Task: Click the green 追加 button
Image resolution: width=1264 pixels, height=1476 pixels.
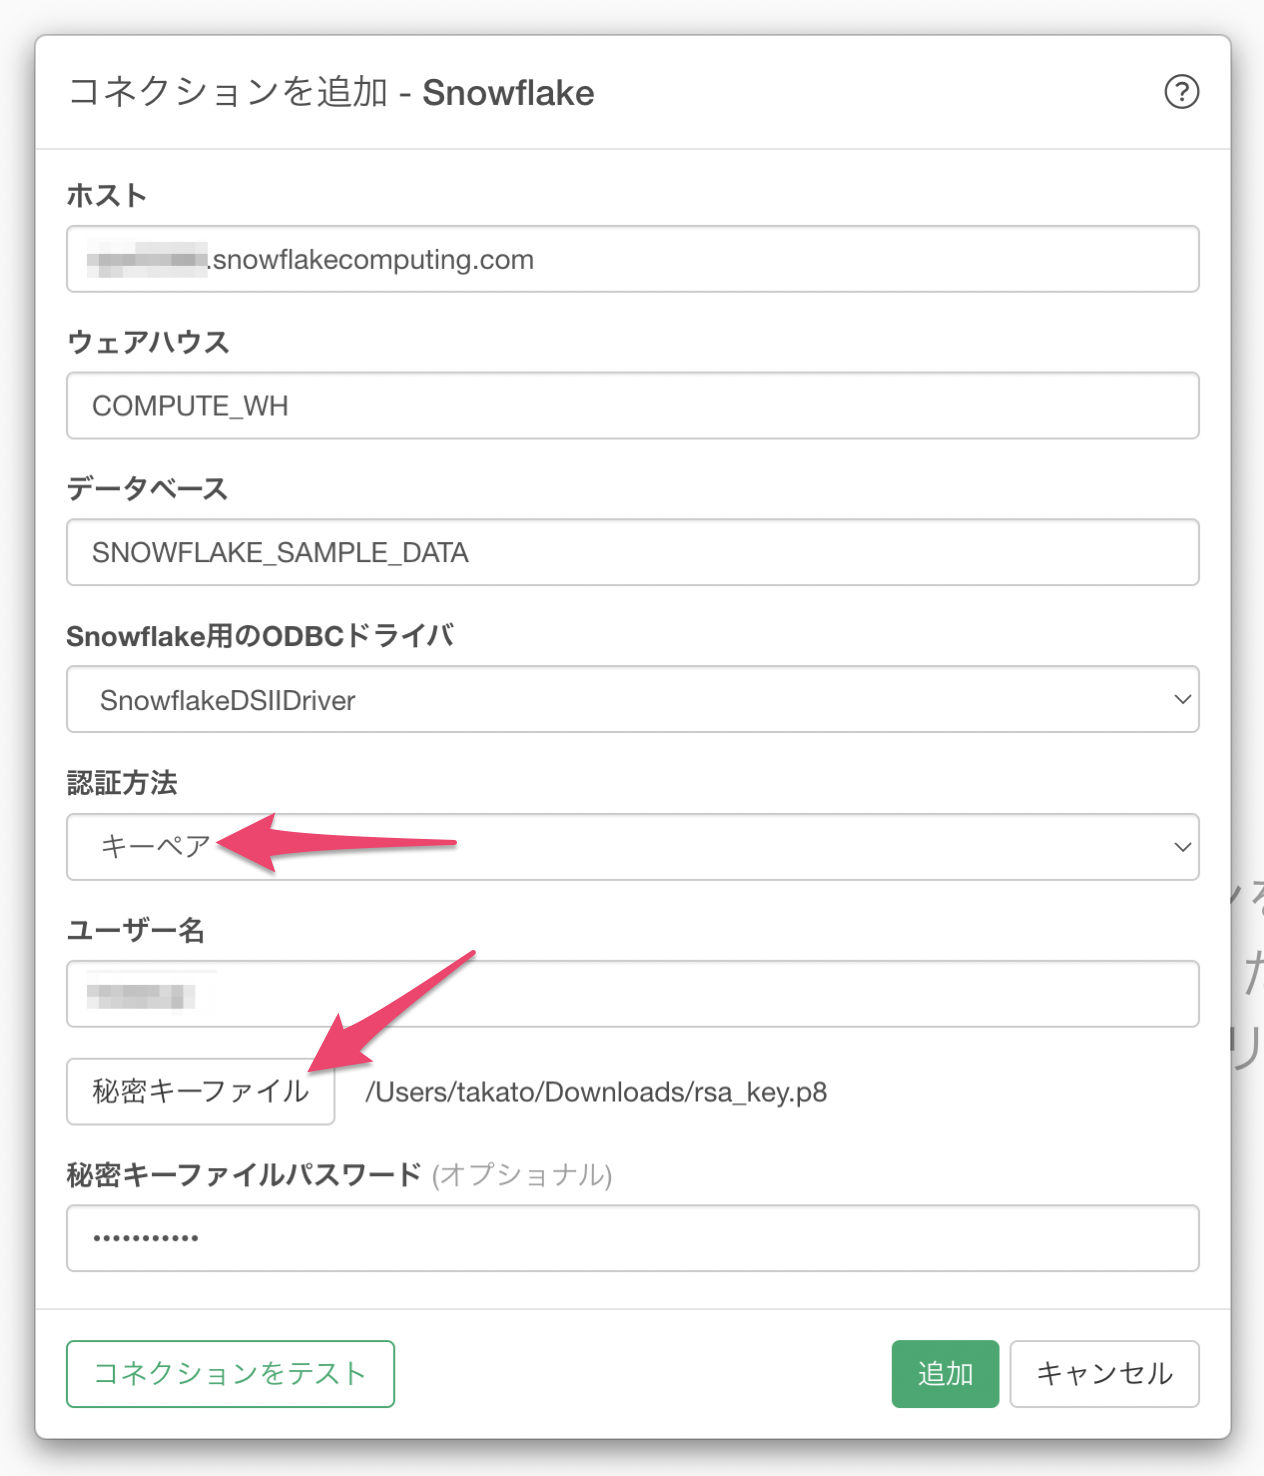Action: pos(945,1374)
